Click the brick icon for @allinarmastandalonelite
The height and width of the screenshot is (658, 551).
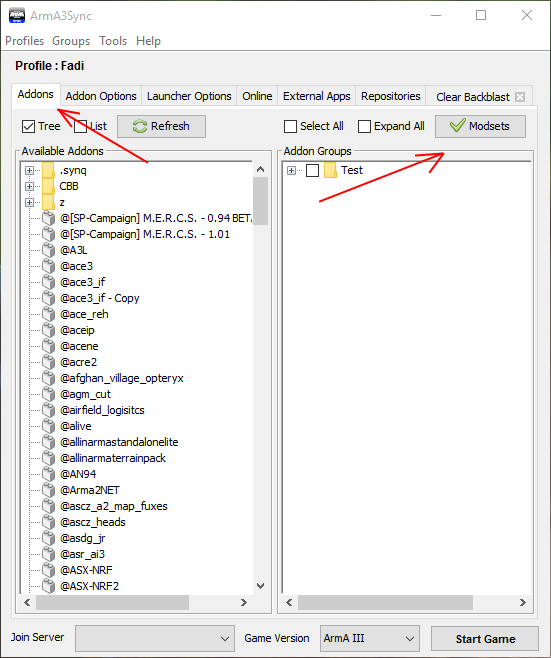(x=49, y=442)
